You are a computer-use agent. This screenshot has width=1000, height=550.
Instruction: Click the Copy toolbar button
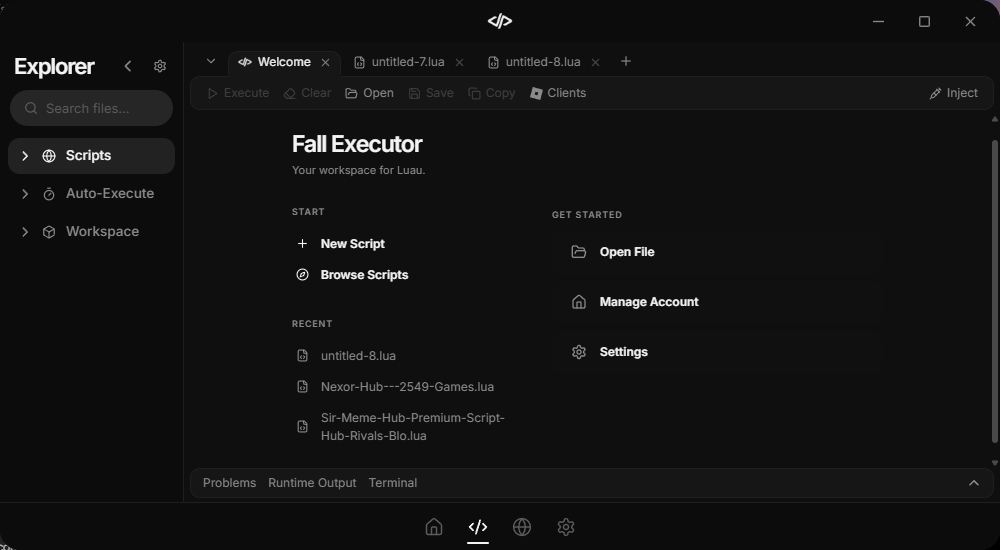[492, 93]
